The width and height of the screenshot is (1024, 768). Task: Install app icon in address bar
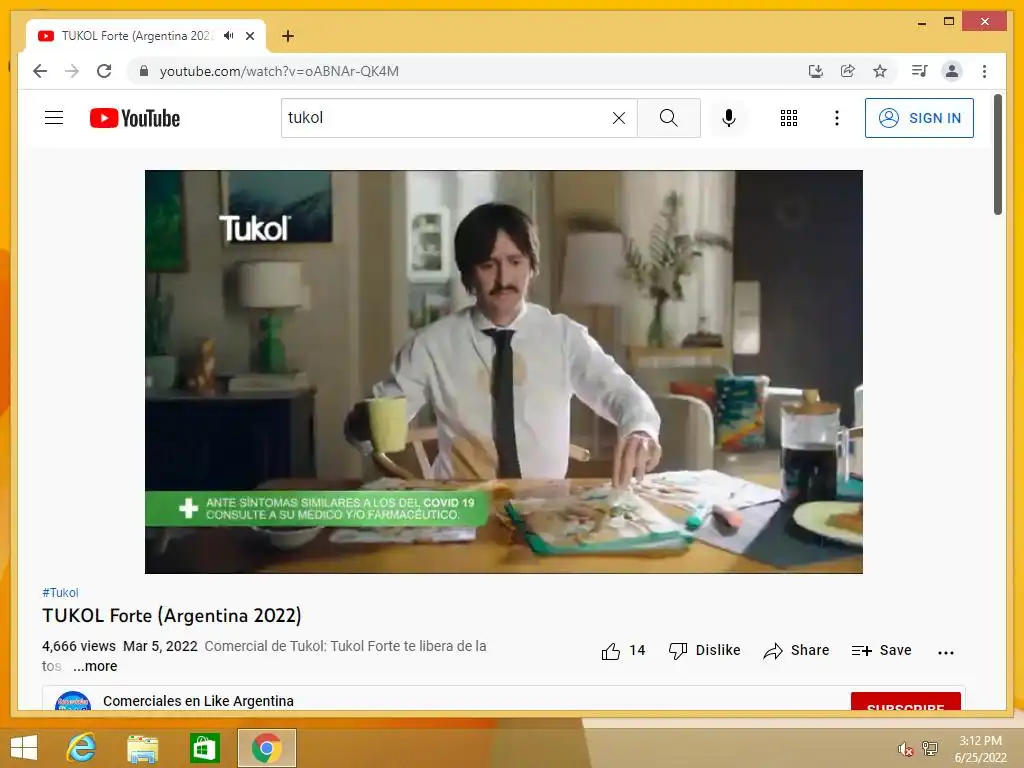pos(816,71)
